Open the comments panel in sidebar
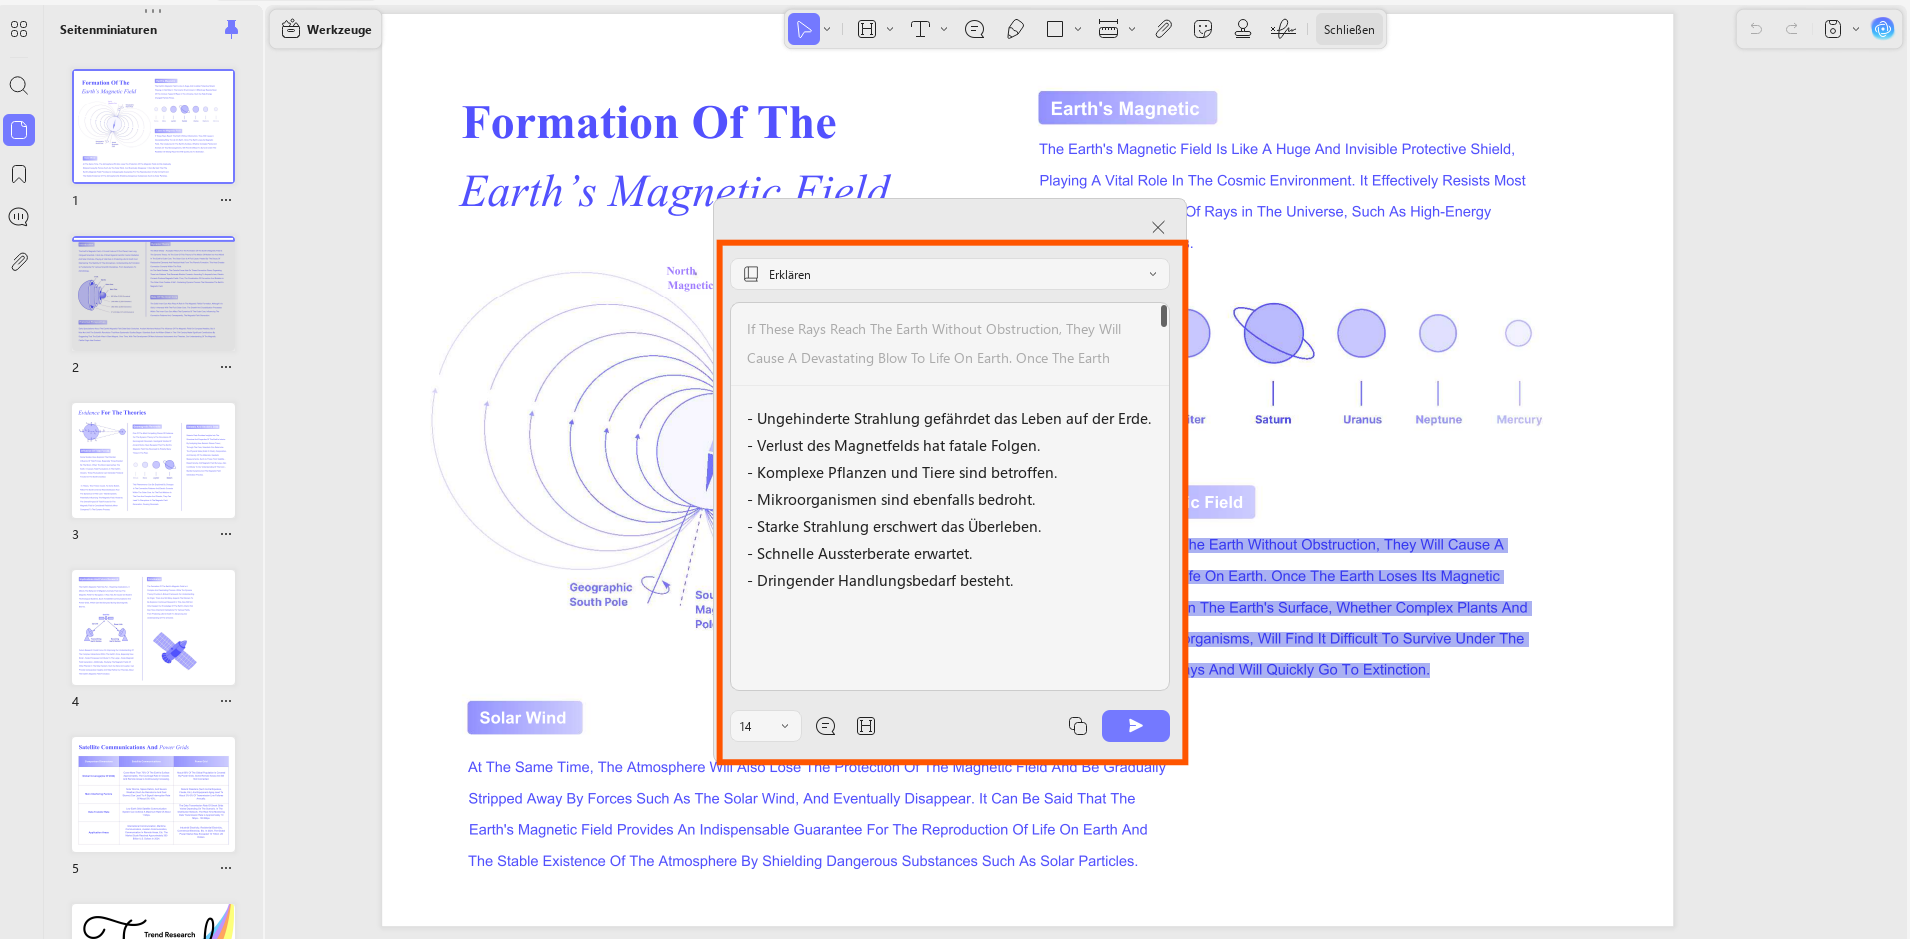Viewport: 1910px width, 939px height. point(19,217)
